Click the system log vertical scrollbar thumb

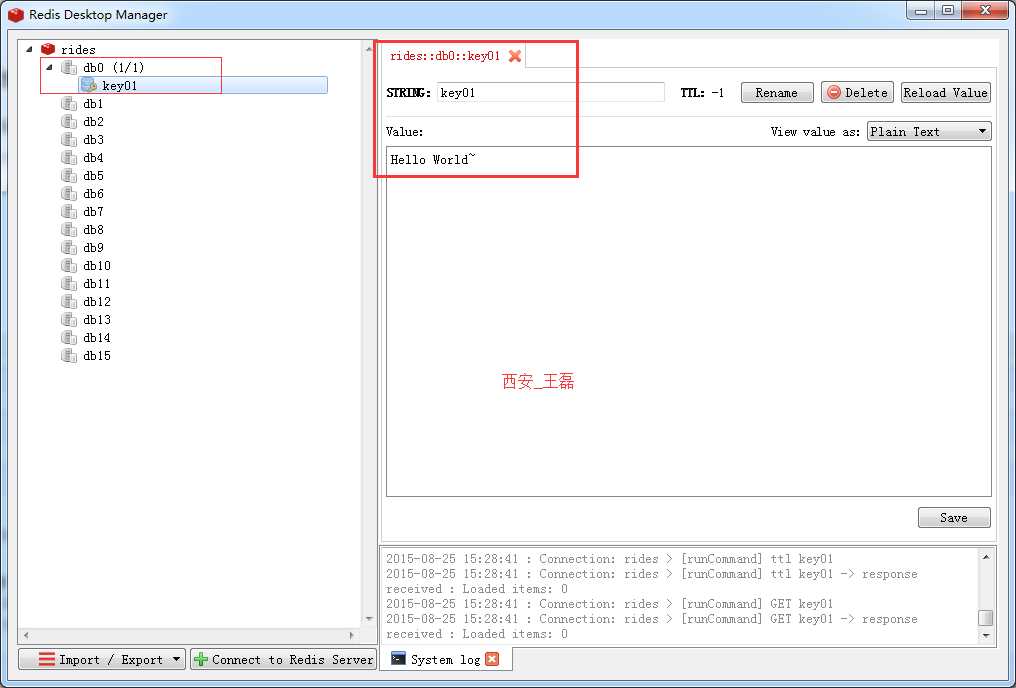click(986, 617)
